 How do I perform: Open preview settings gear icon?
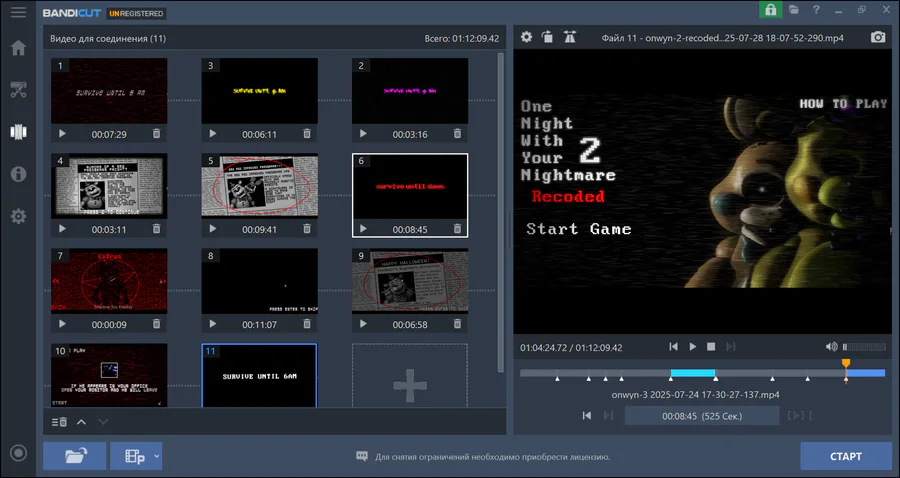(526, 37)
